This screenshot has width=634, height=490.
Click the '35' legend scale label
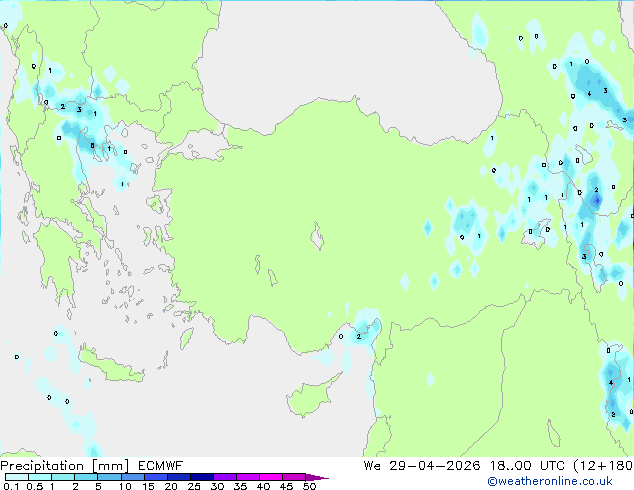[x=240, y=486]
